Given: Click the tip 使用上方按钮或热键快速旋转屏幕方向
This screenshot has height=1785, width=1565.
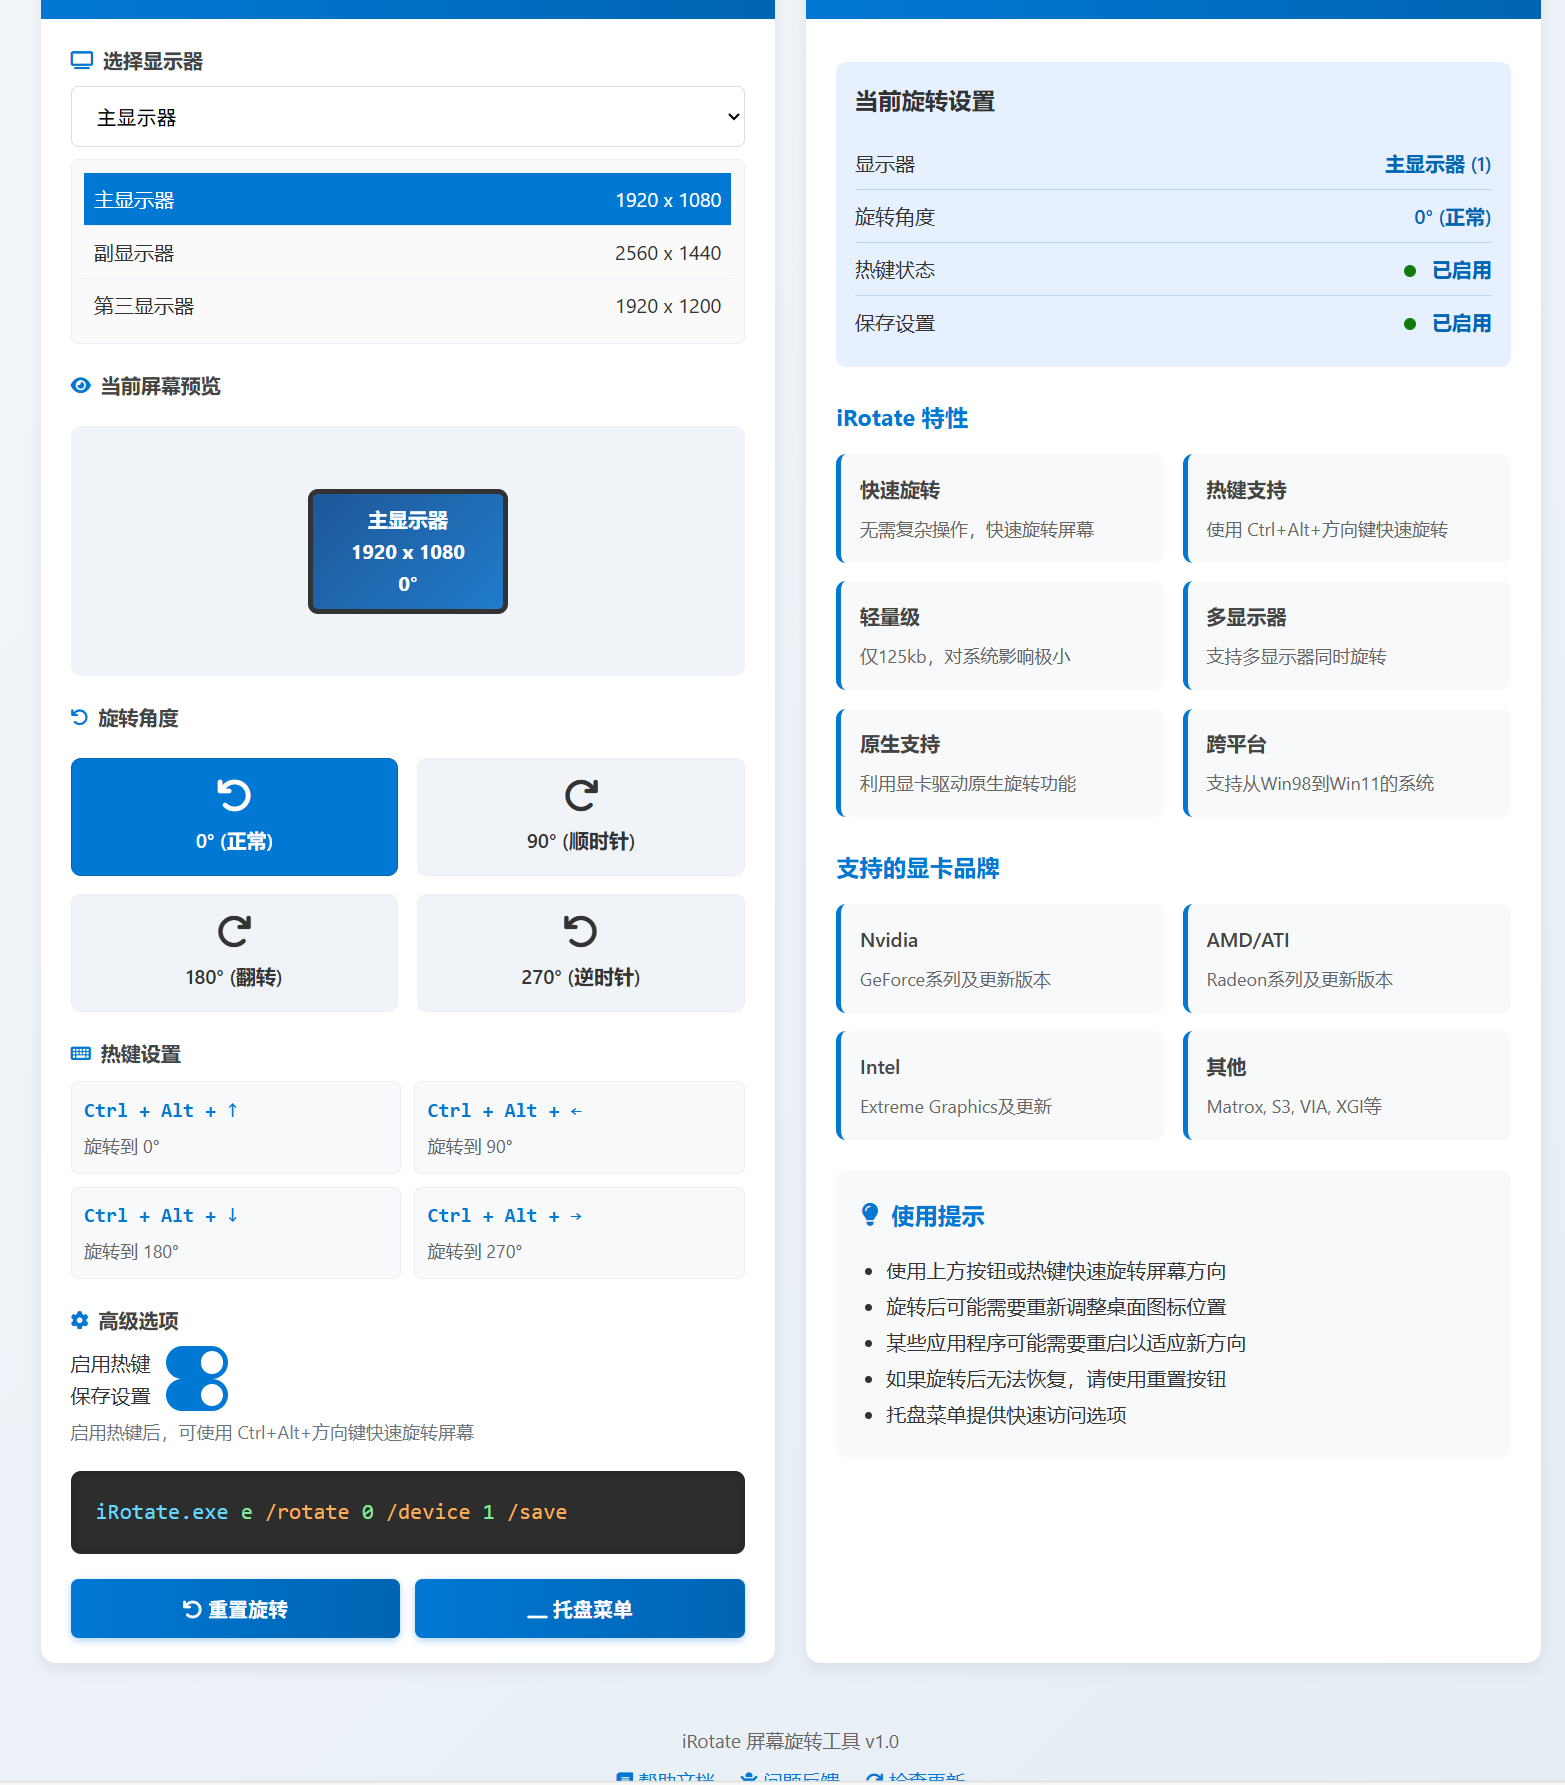Looking at the screenshot, I should pos(1056,1271).
